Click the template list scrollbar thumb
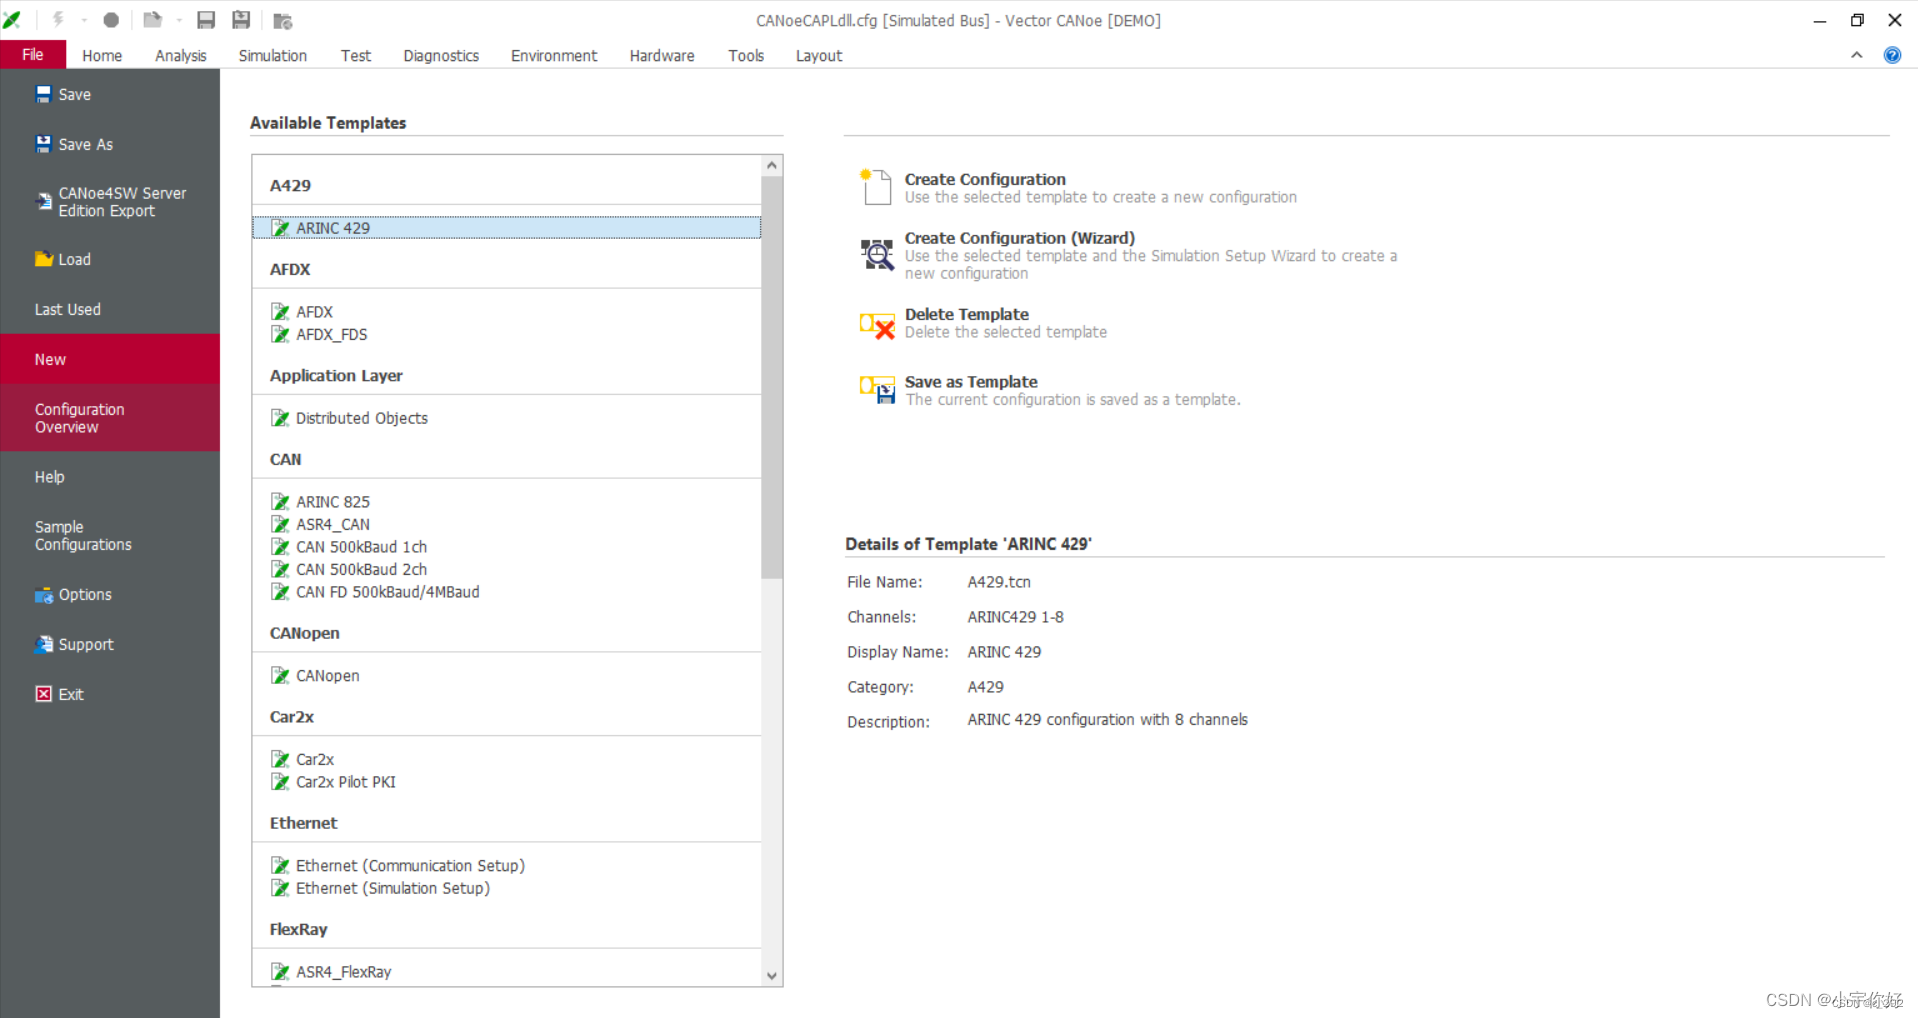 point(771,378)
